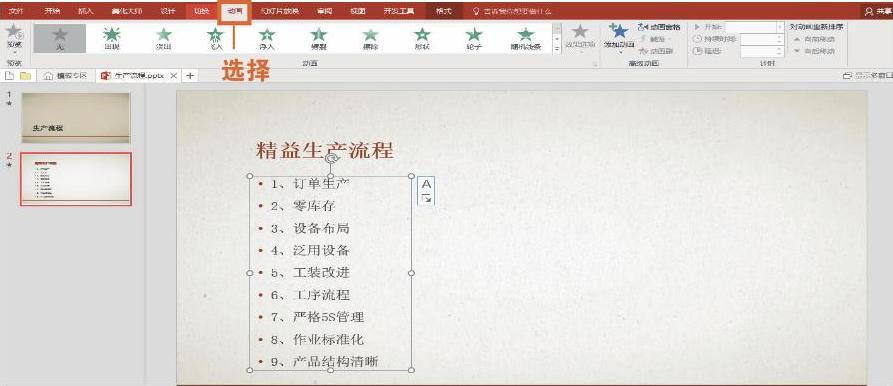
Task: Choose the 擦除 (Wipe) animation effect
Action: [x=370, y=39]
